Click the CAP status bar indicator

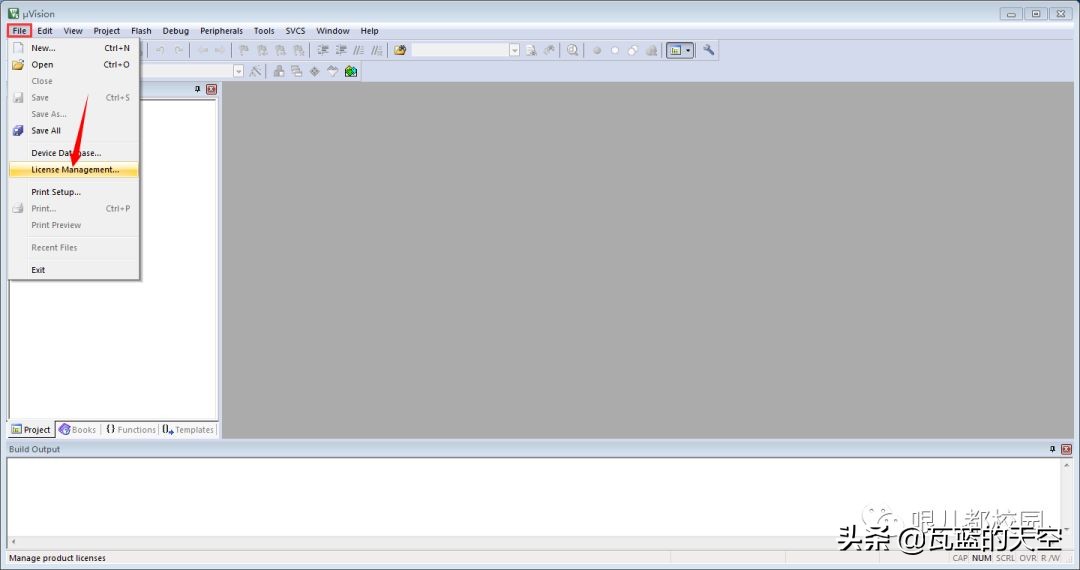coord(960,558)
